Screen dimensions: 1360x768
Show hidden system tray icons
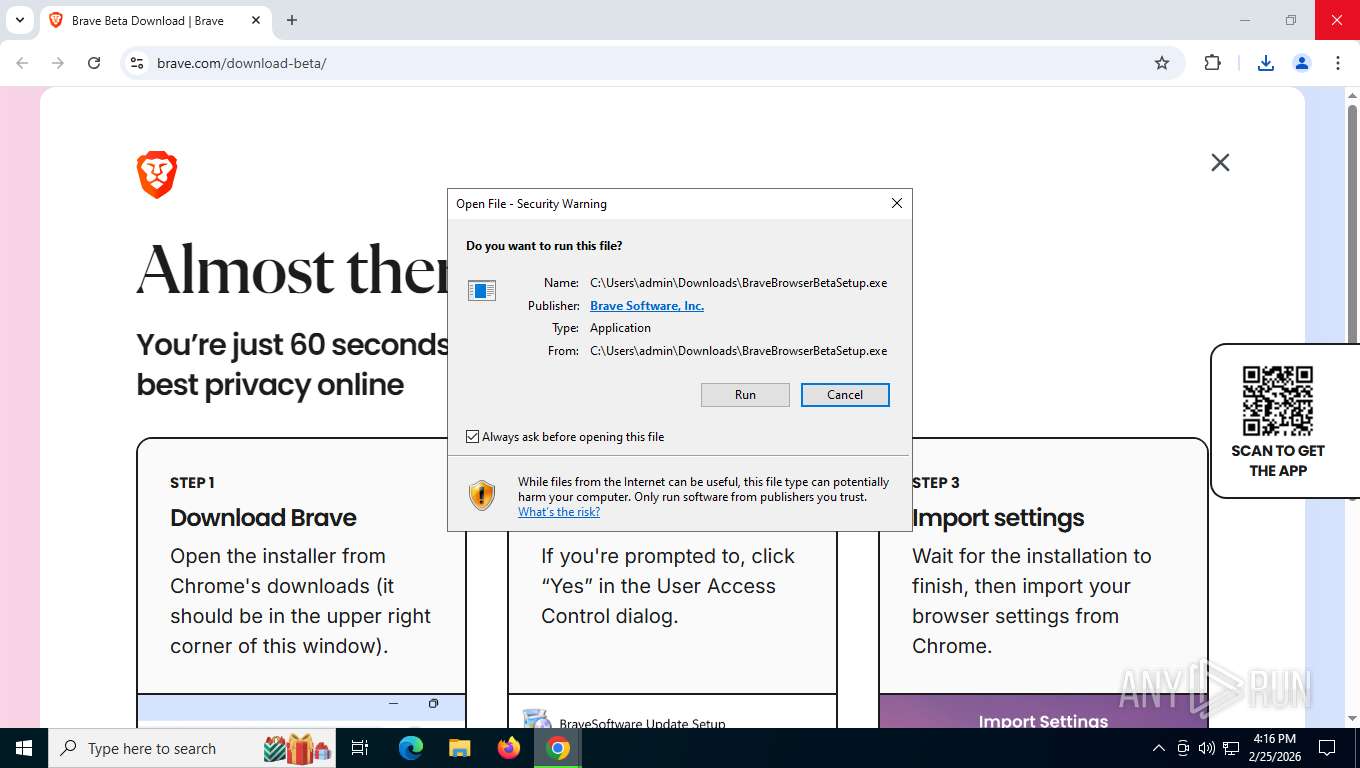(x=1159, y=748)
